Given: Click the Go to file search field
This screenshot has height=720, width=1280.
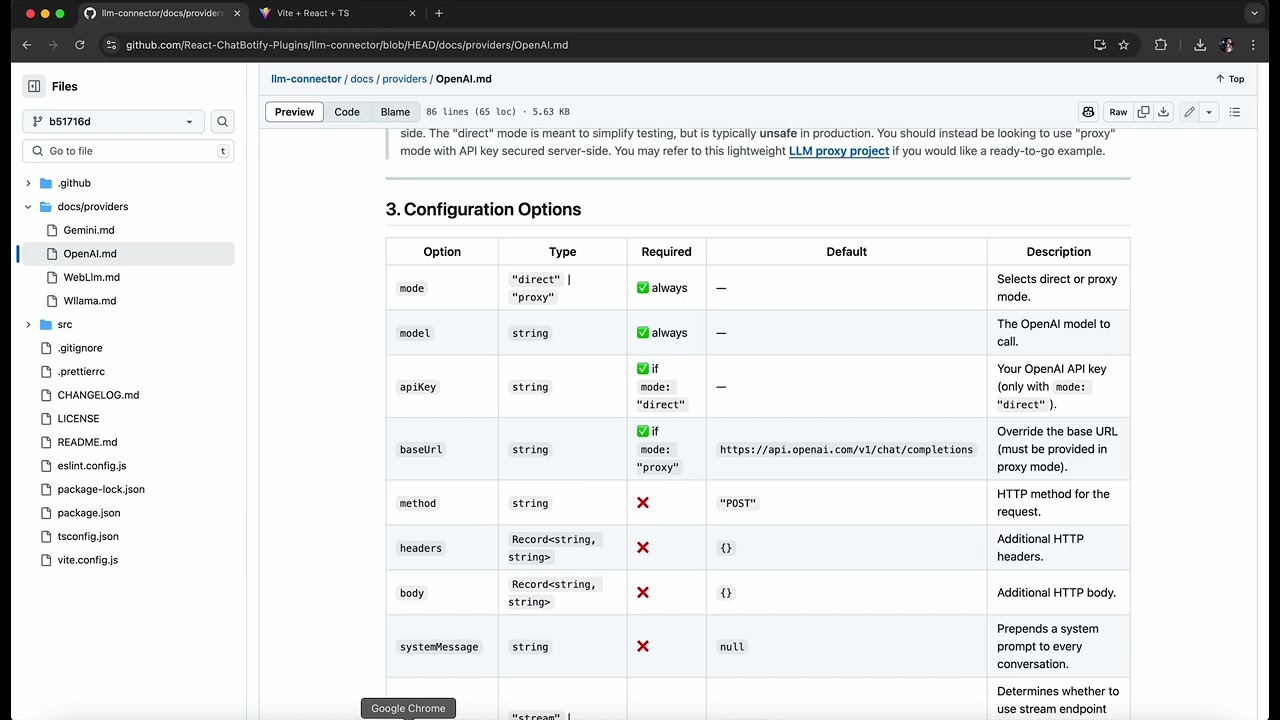Looking at the screenshot, I should 120,151.
